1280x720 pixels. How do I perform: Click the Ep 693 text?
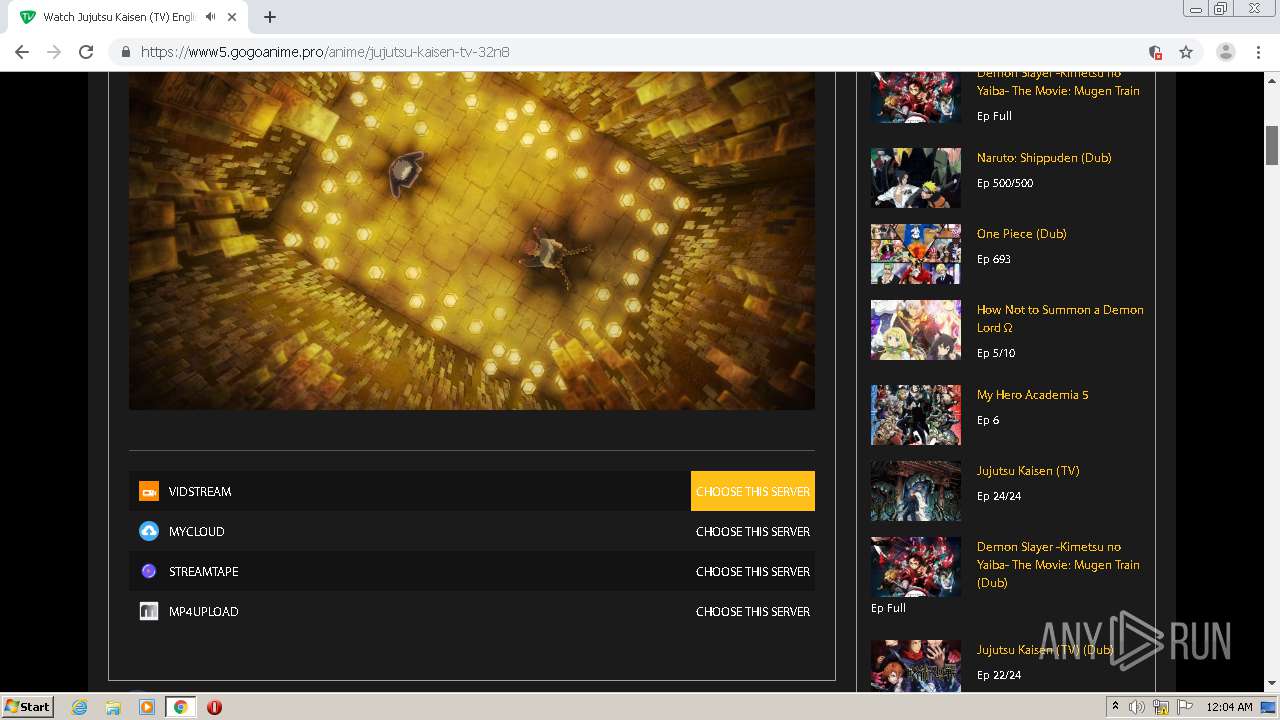[994, 259]
